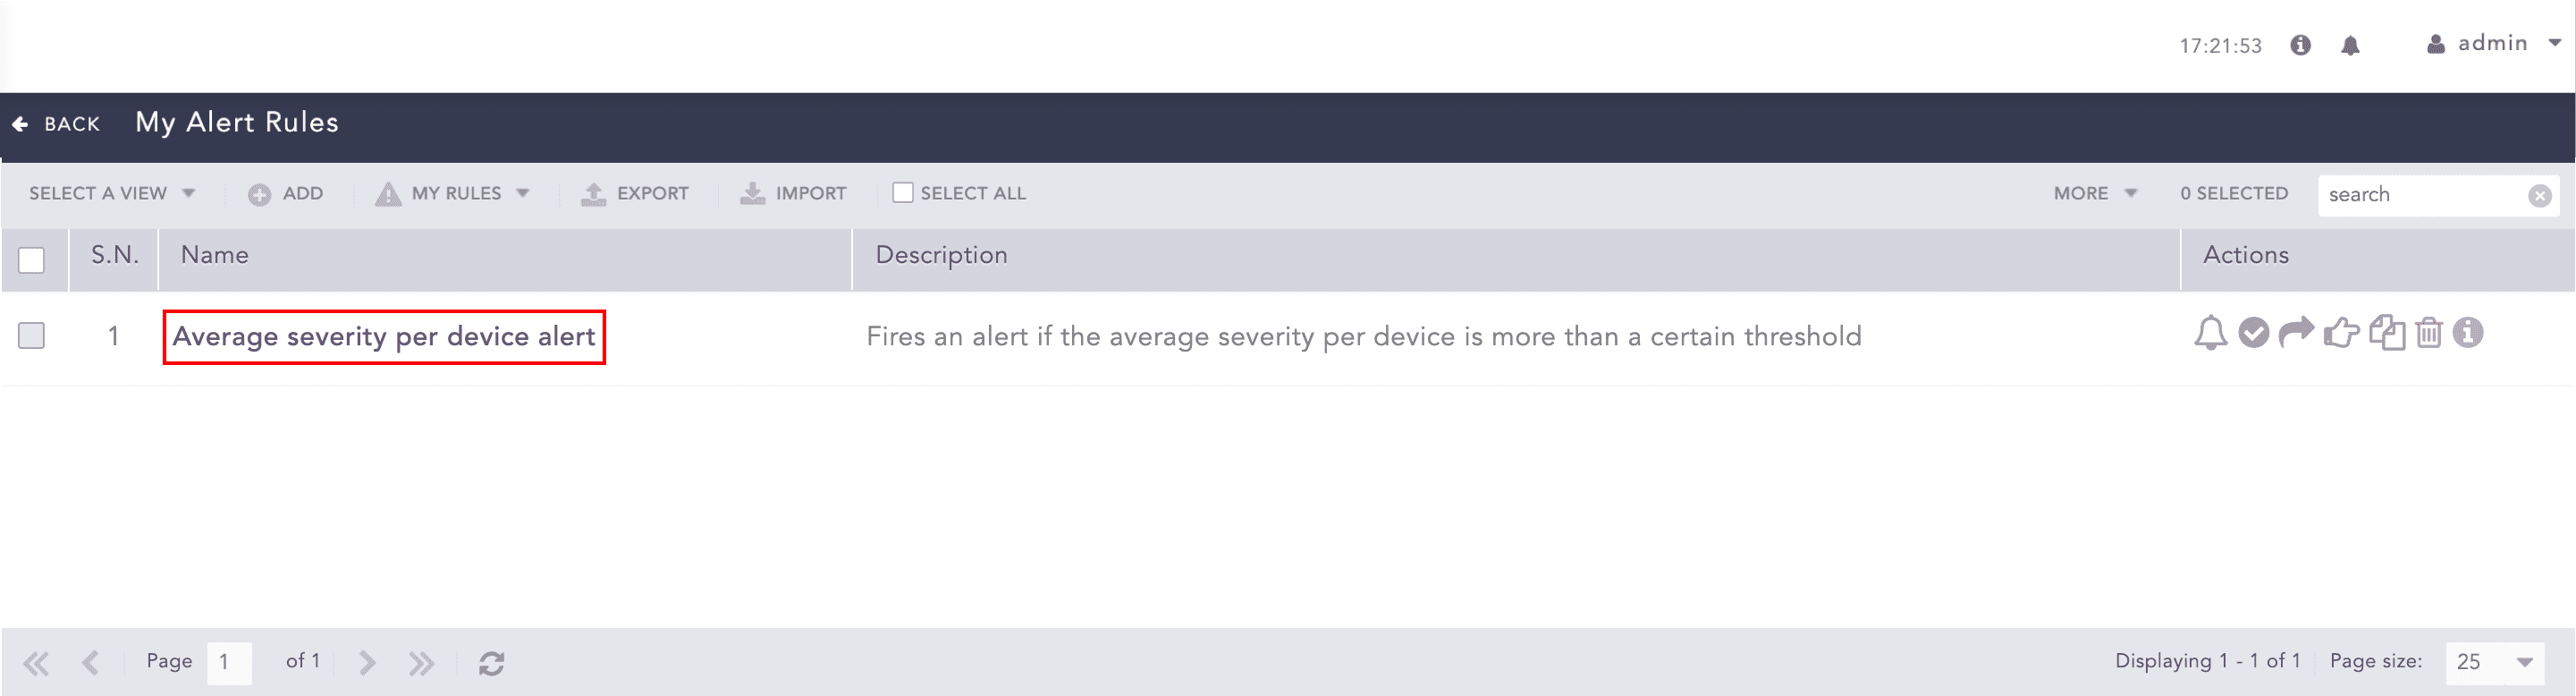Open the notifications bell in top bar
The width and height of the screenshot is (2576, 696).
tap(2350, 45)
